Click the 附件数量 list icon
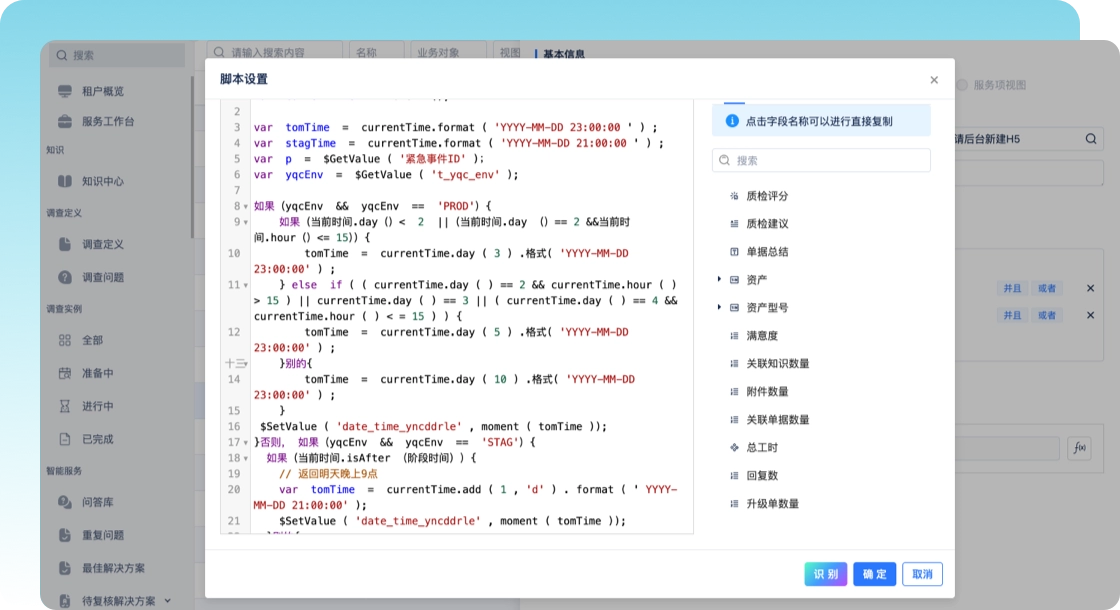Viewport: 1120px width, 610px height. coord(734,391)
